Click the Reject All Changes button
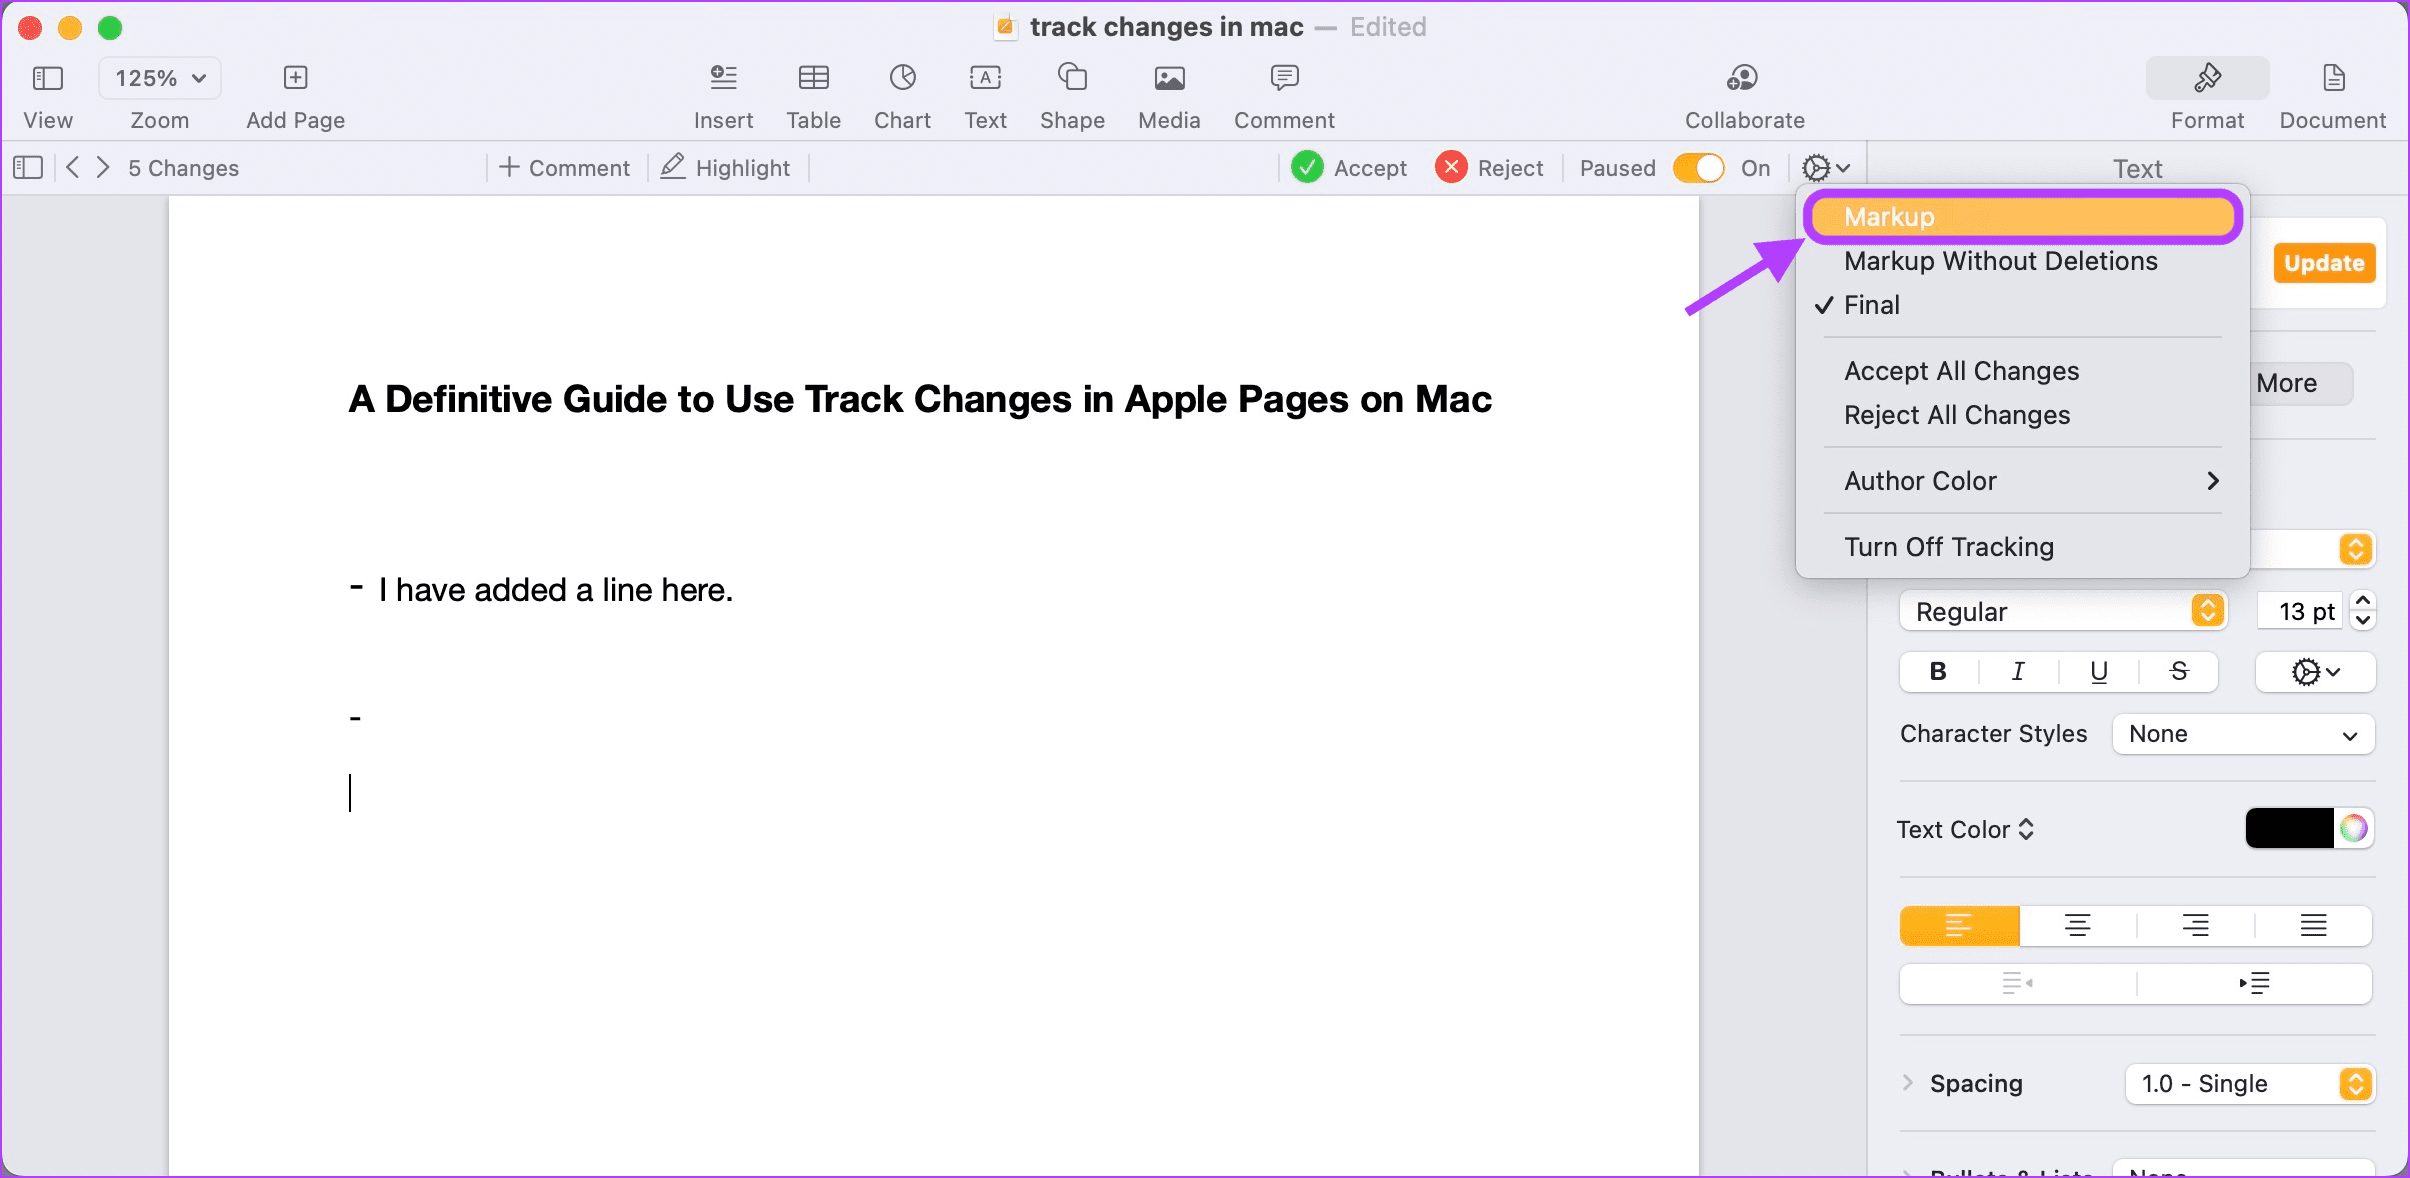 [1958, 415]
